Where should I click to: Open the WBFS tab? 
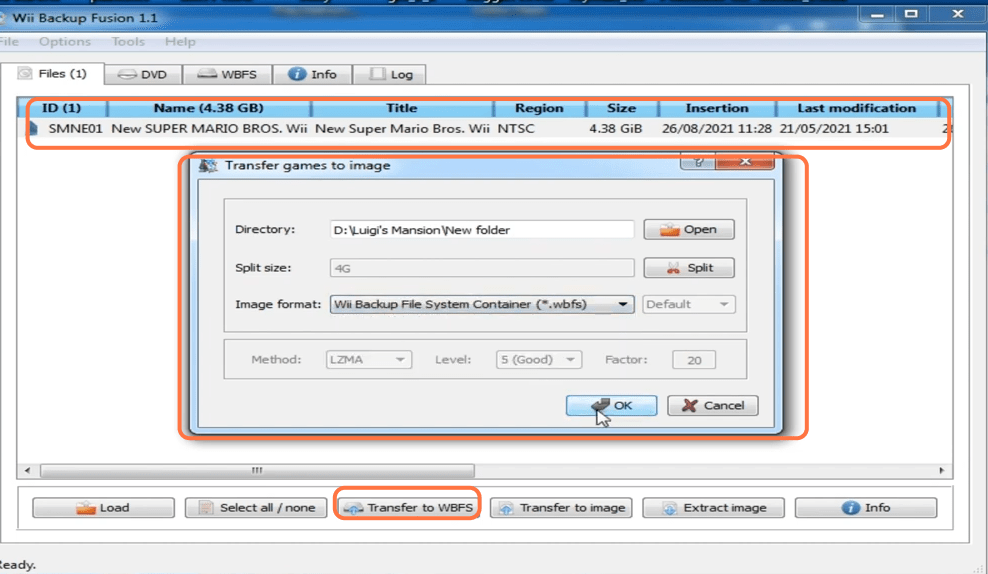coord(227,74)
